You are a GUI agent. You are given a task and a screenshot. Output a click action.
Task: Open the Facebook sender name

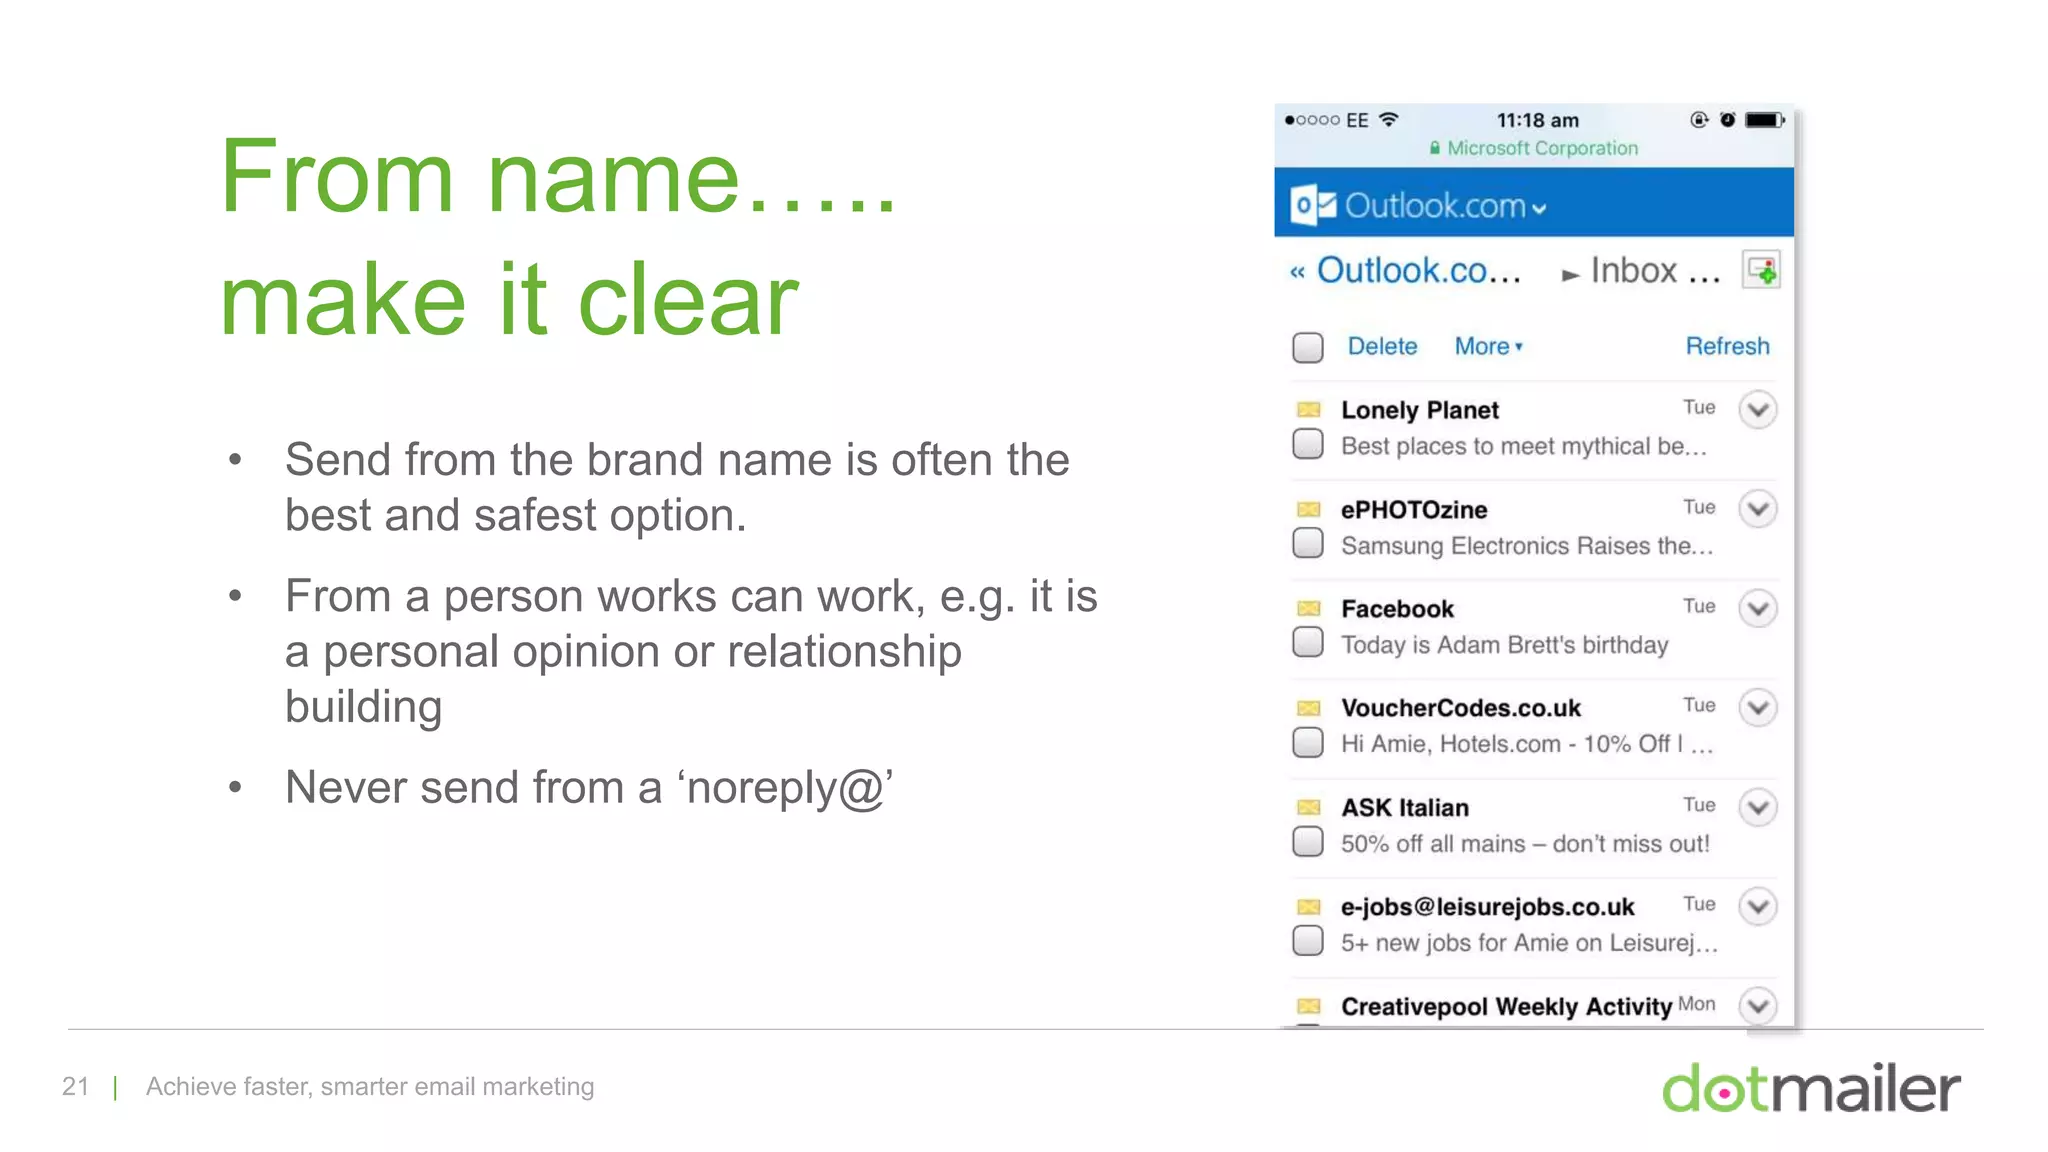point(1397,608)
